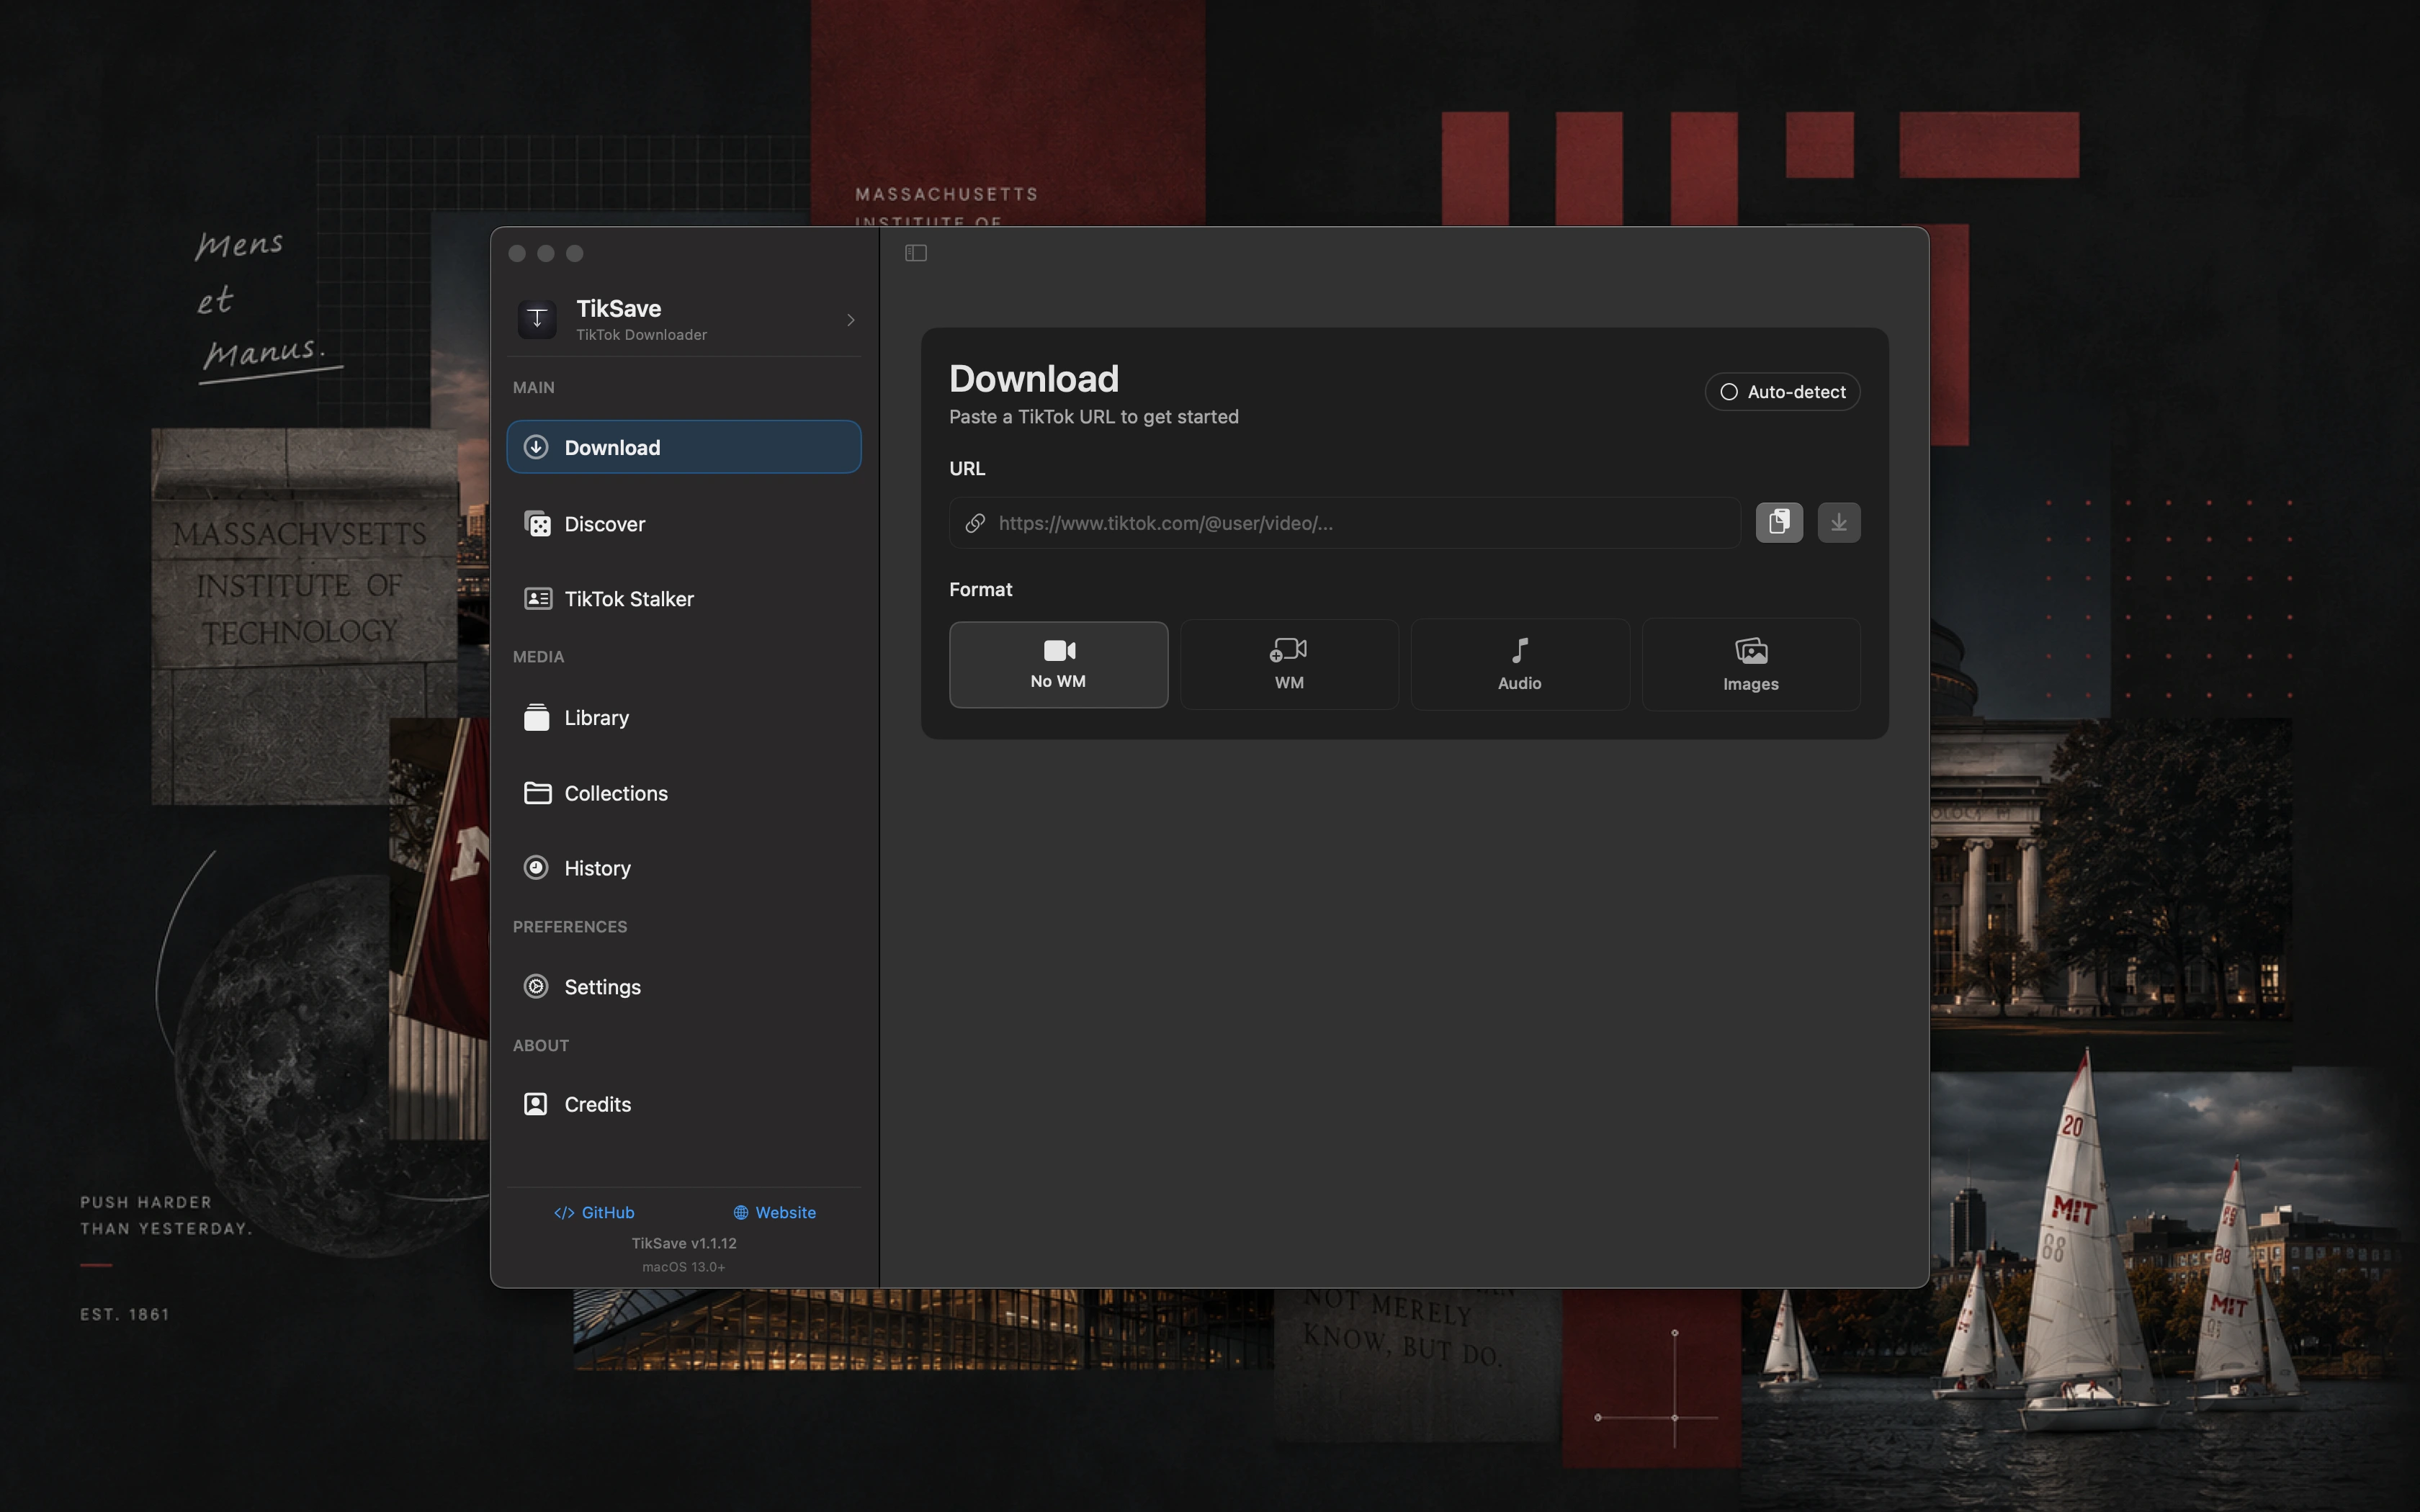
Task: Click the TikSave v1.1.12 version text
Action: (684, 1243)
